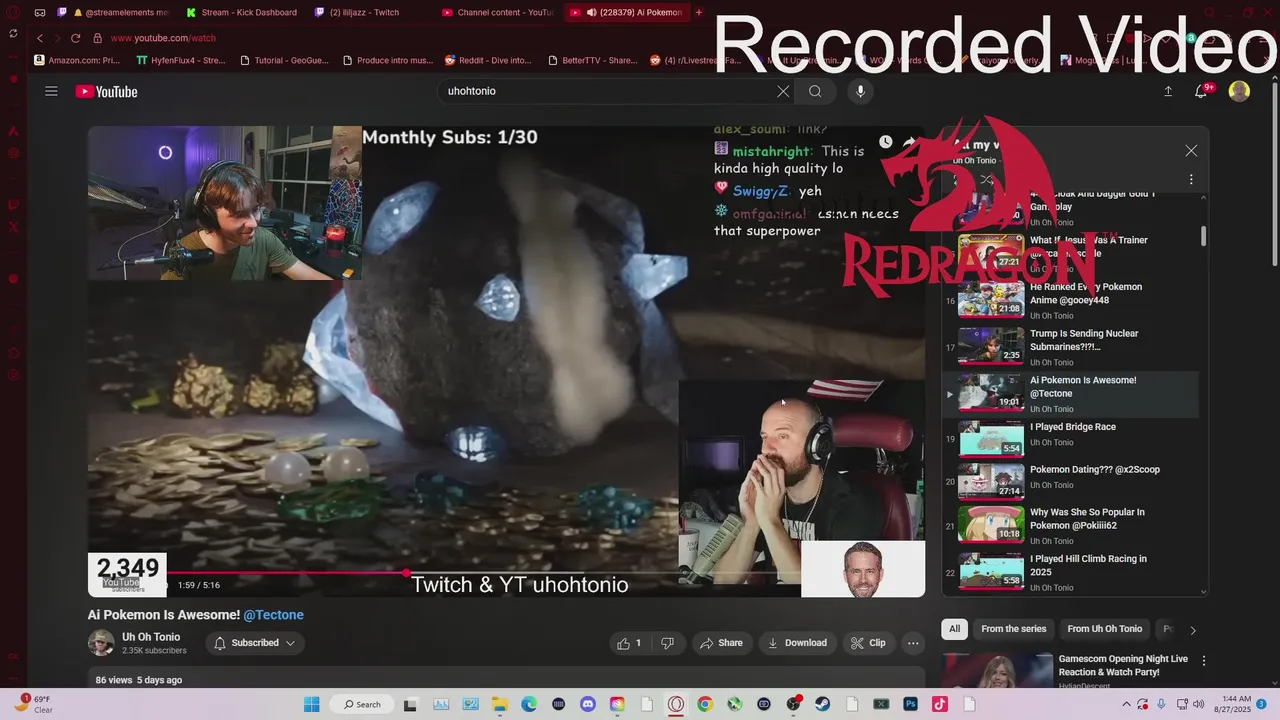
Task: Show more filter chips with the arrow
Action: point(1192,630)
